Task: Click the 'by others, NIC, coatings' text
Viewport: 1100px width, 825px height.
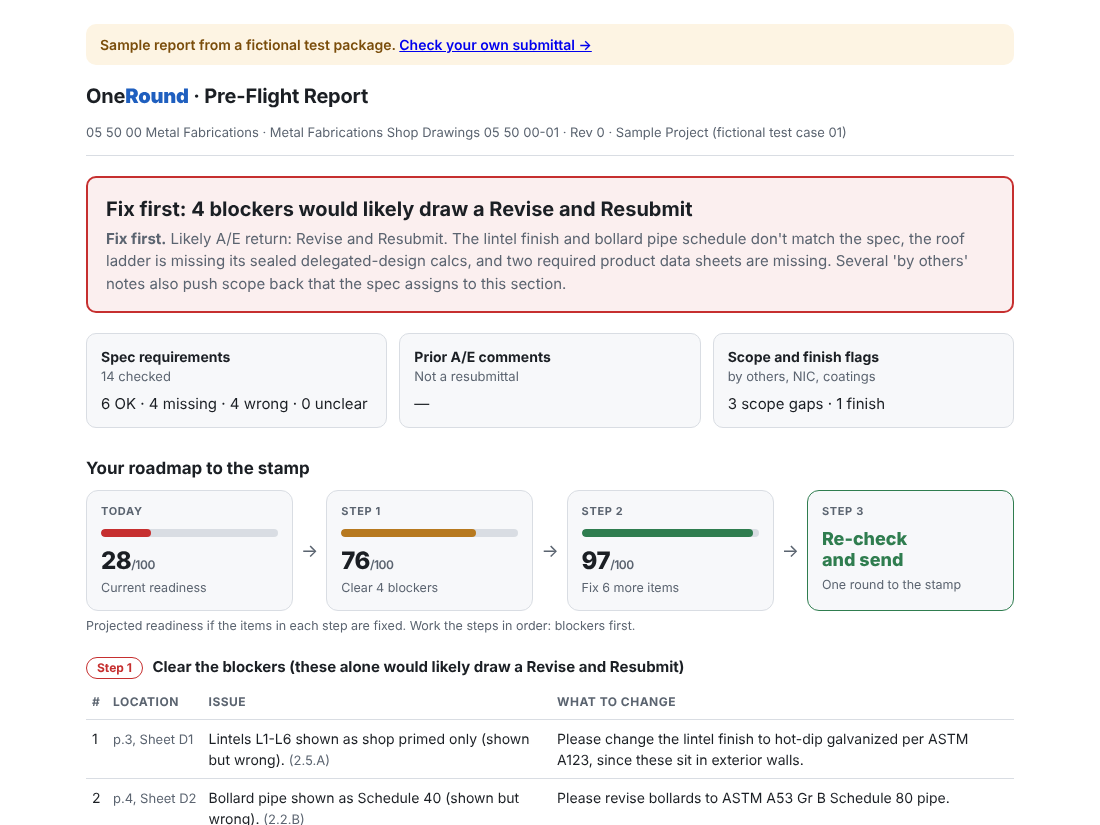Action: click(801, 377)
